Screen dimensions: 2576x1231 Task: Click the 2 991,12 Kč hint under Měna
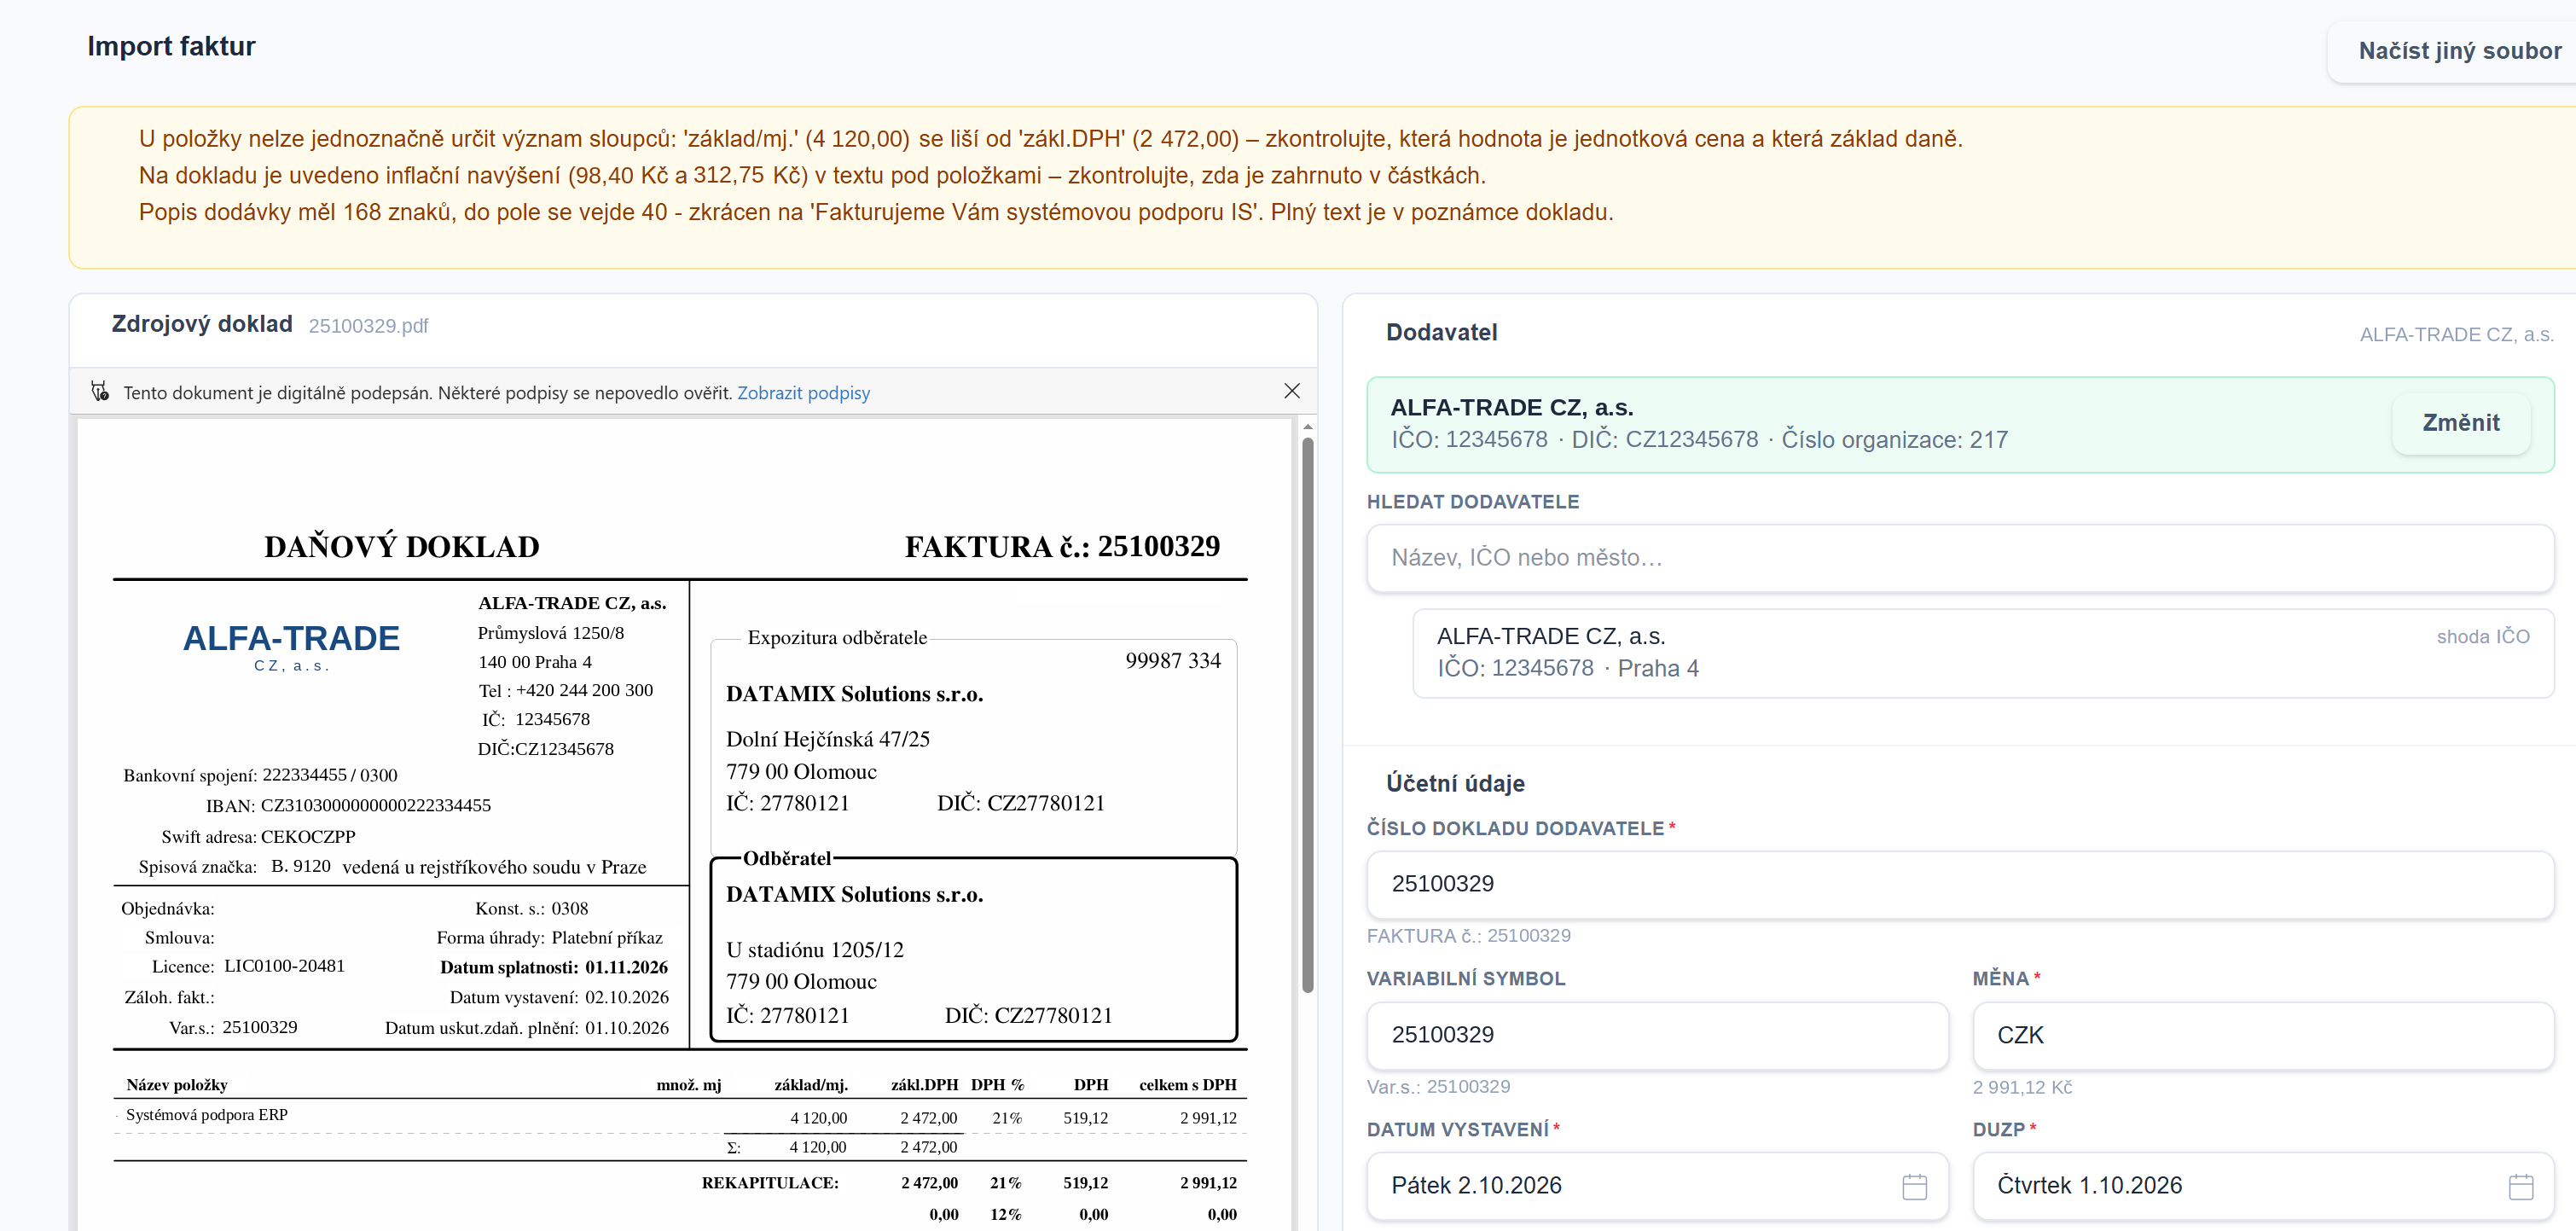2021,1087
